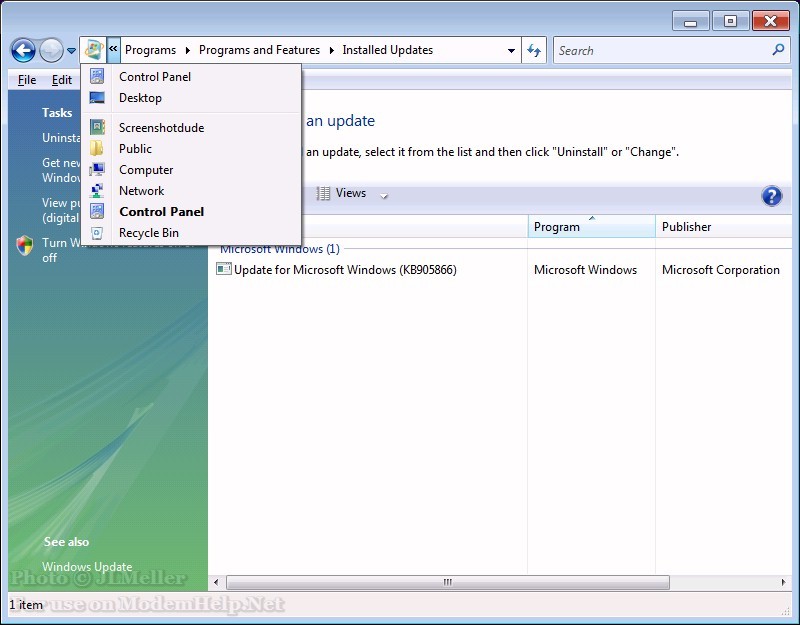
Task: Open the Views dropdown arrow
Action: [x=384, y=195]
